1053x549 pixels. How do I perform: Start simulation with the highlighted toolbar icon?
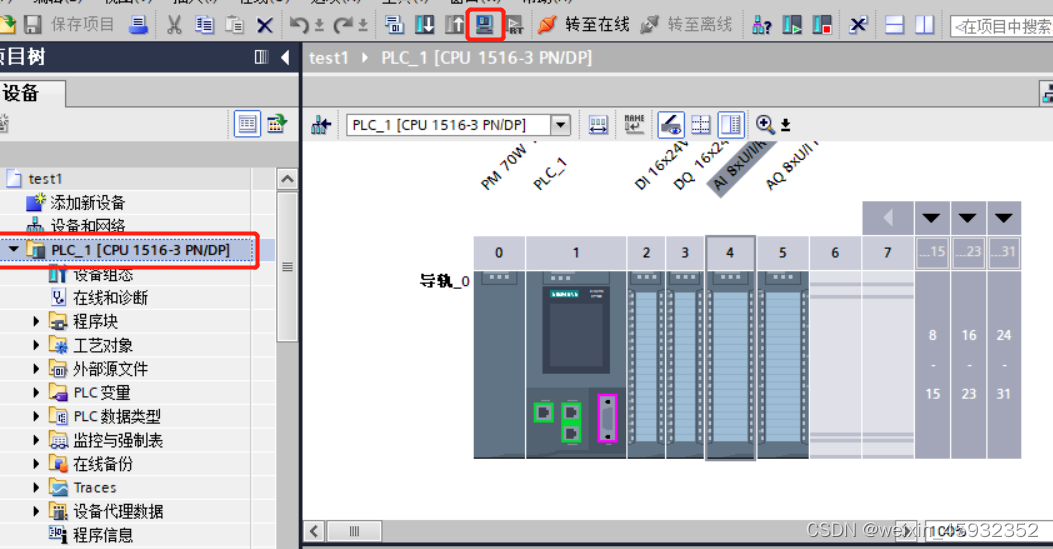point(485,25)
